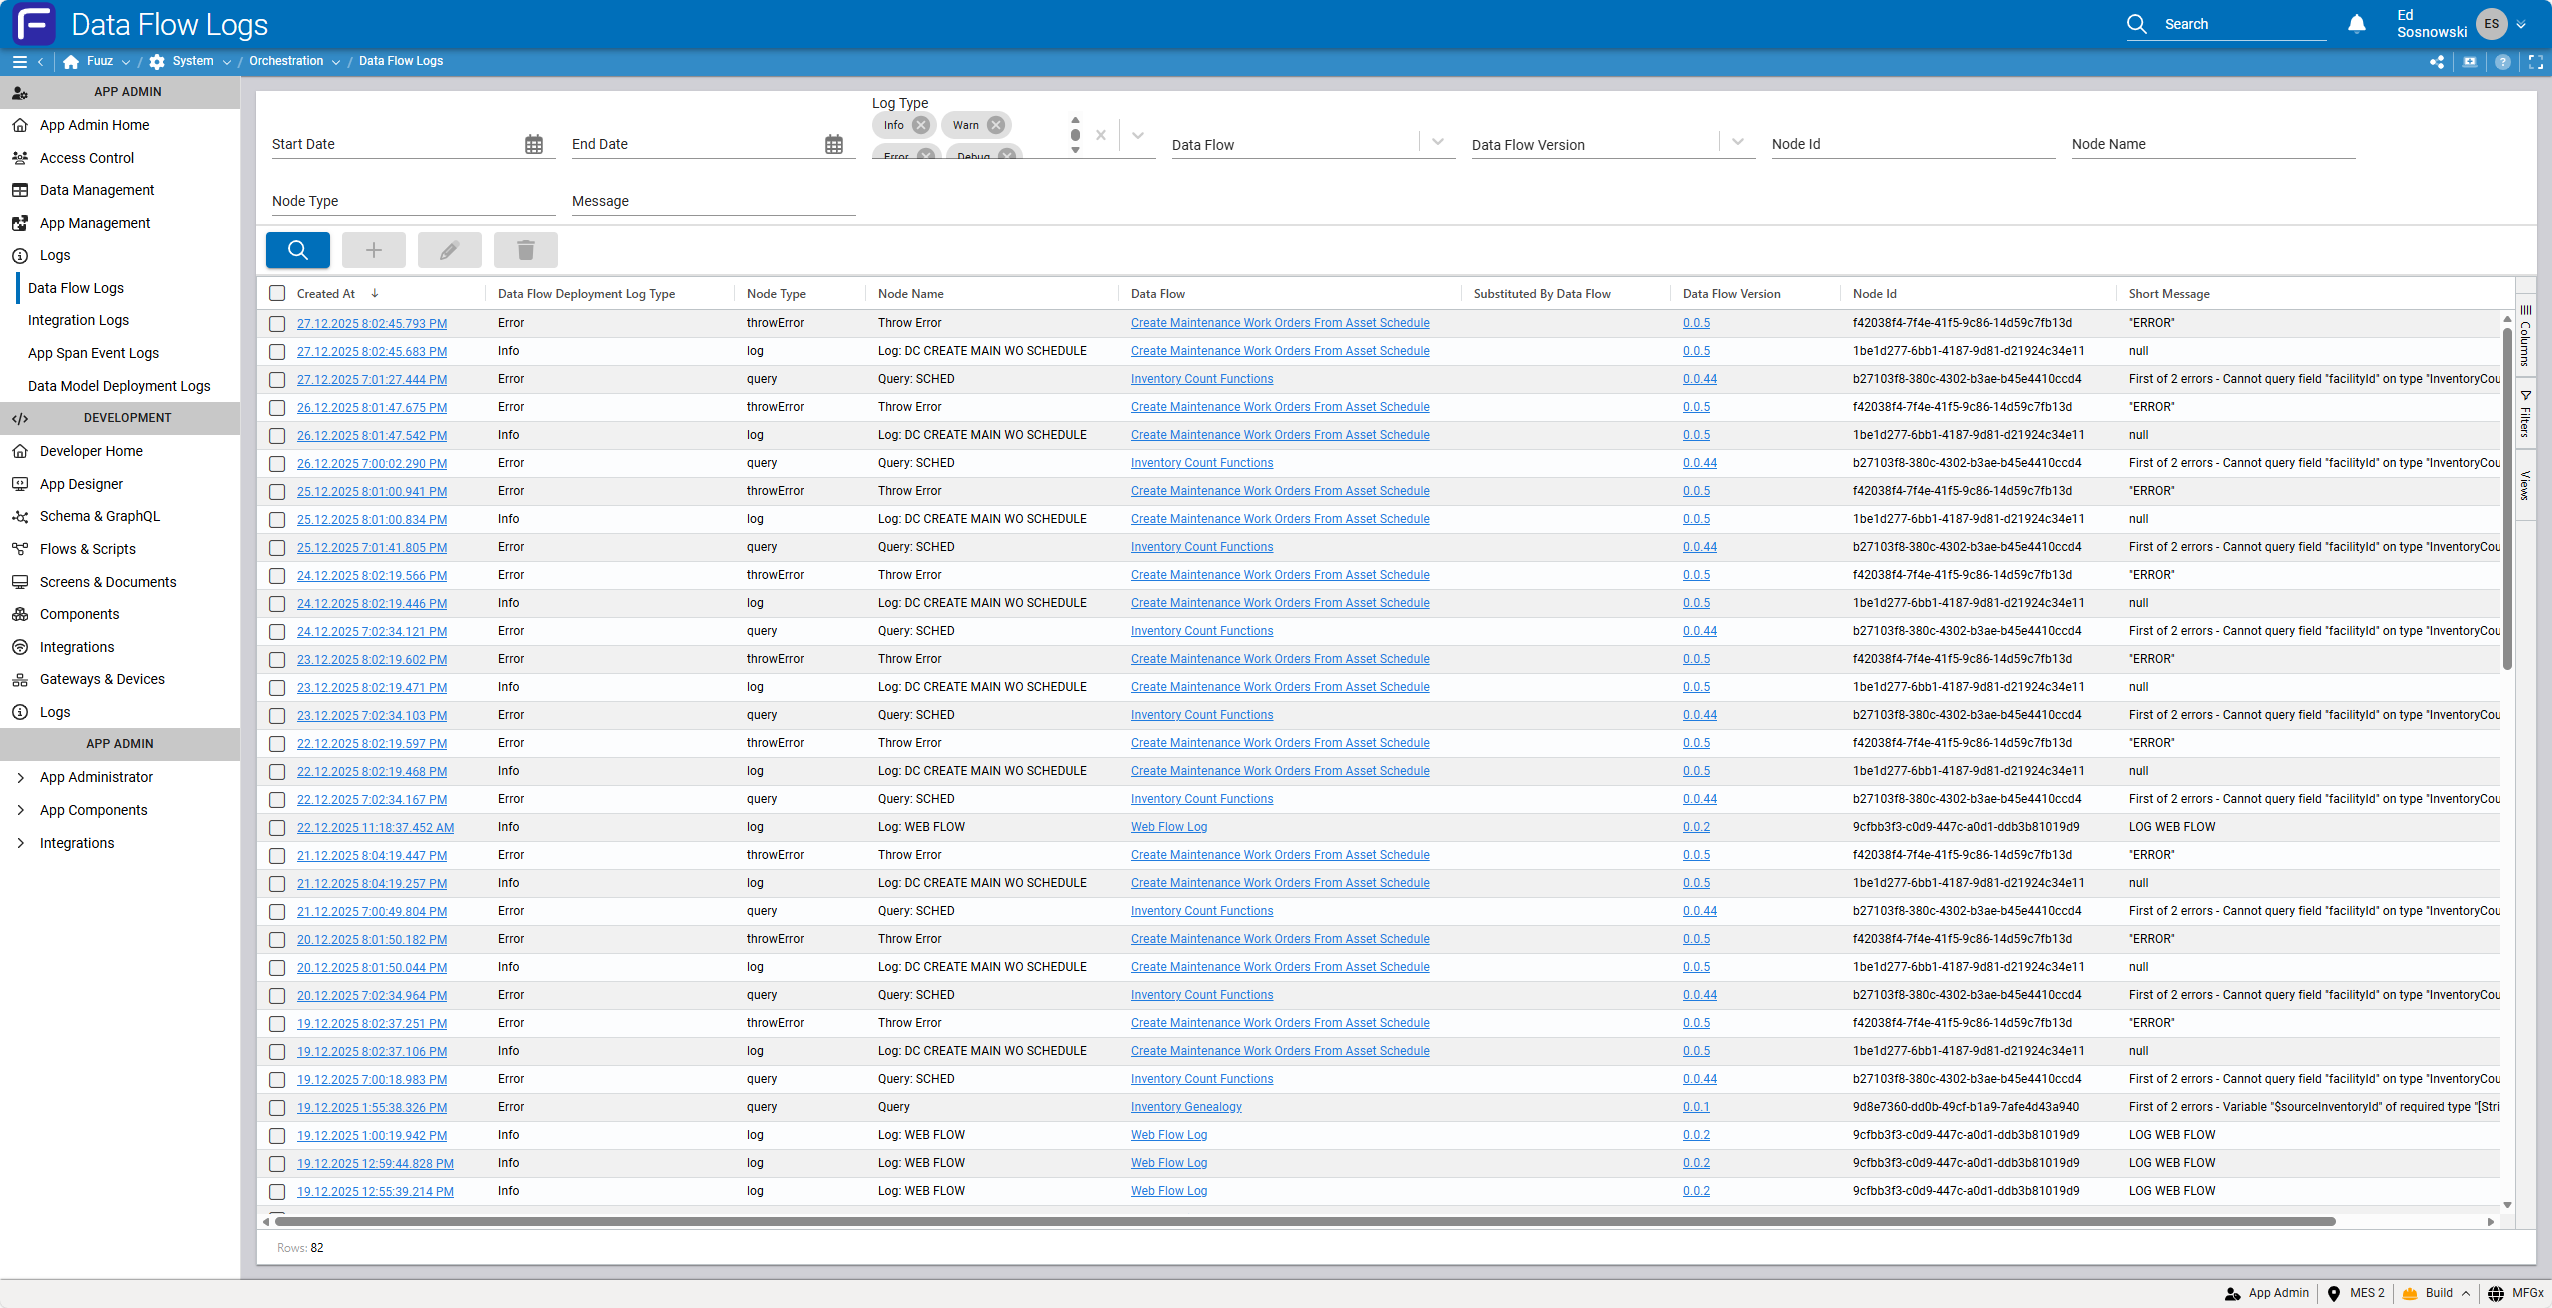Check row 27.12.2025 7:01:27.444 PM
The image size is (2552, 1308).
(277, 380)
